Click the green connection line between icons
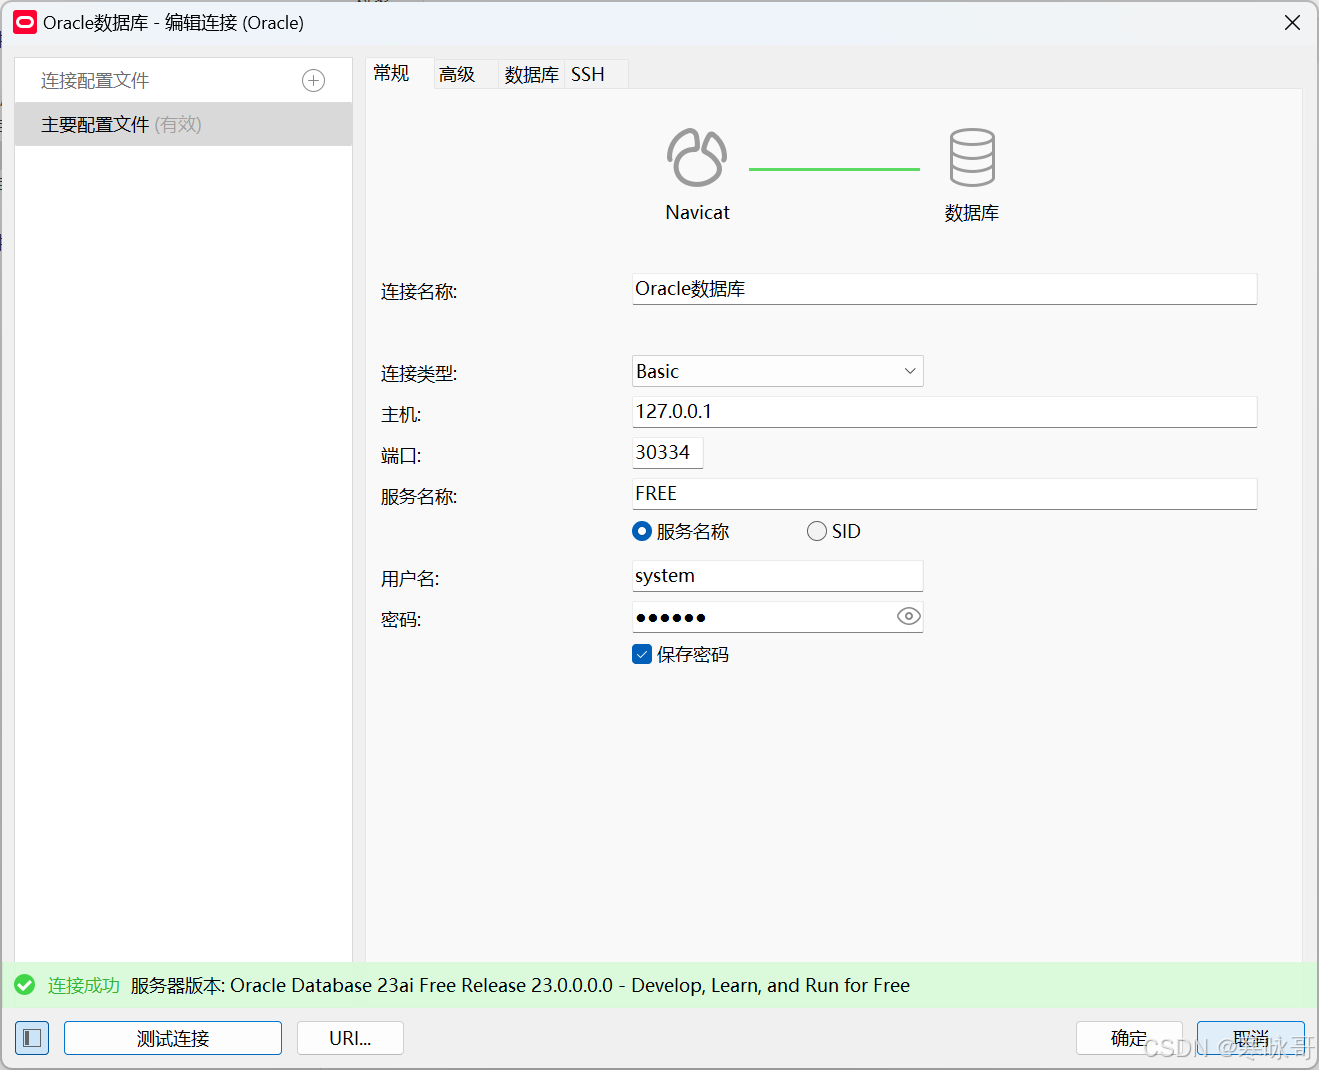 834,169
